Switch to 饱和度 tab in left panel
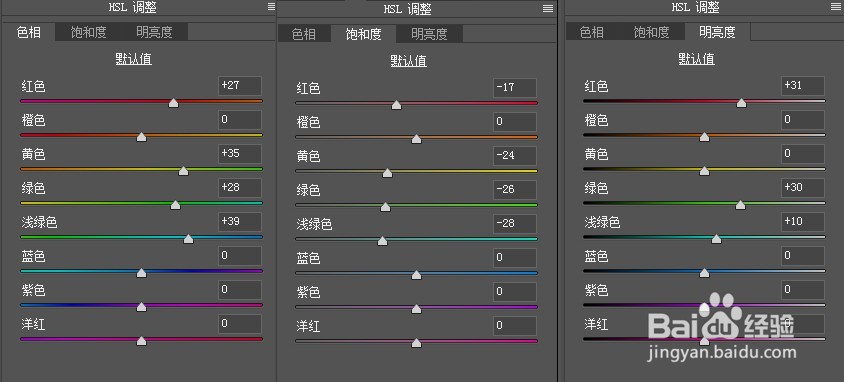Image resolution: width=844 pixels, height=382 pixels. 88,32
